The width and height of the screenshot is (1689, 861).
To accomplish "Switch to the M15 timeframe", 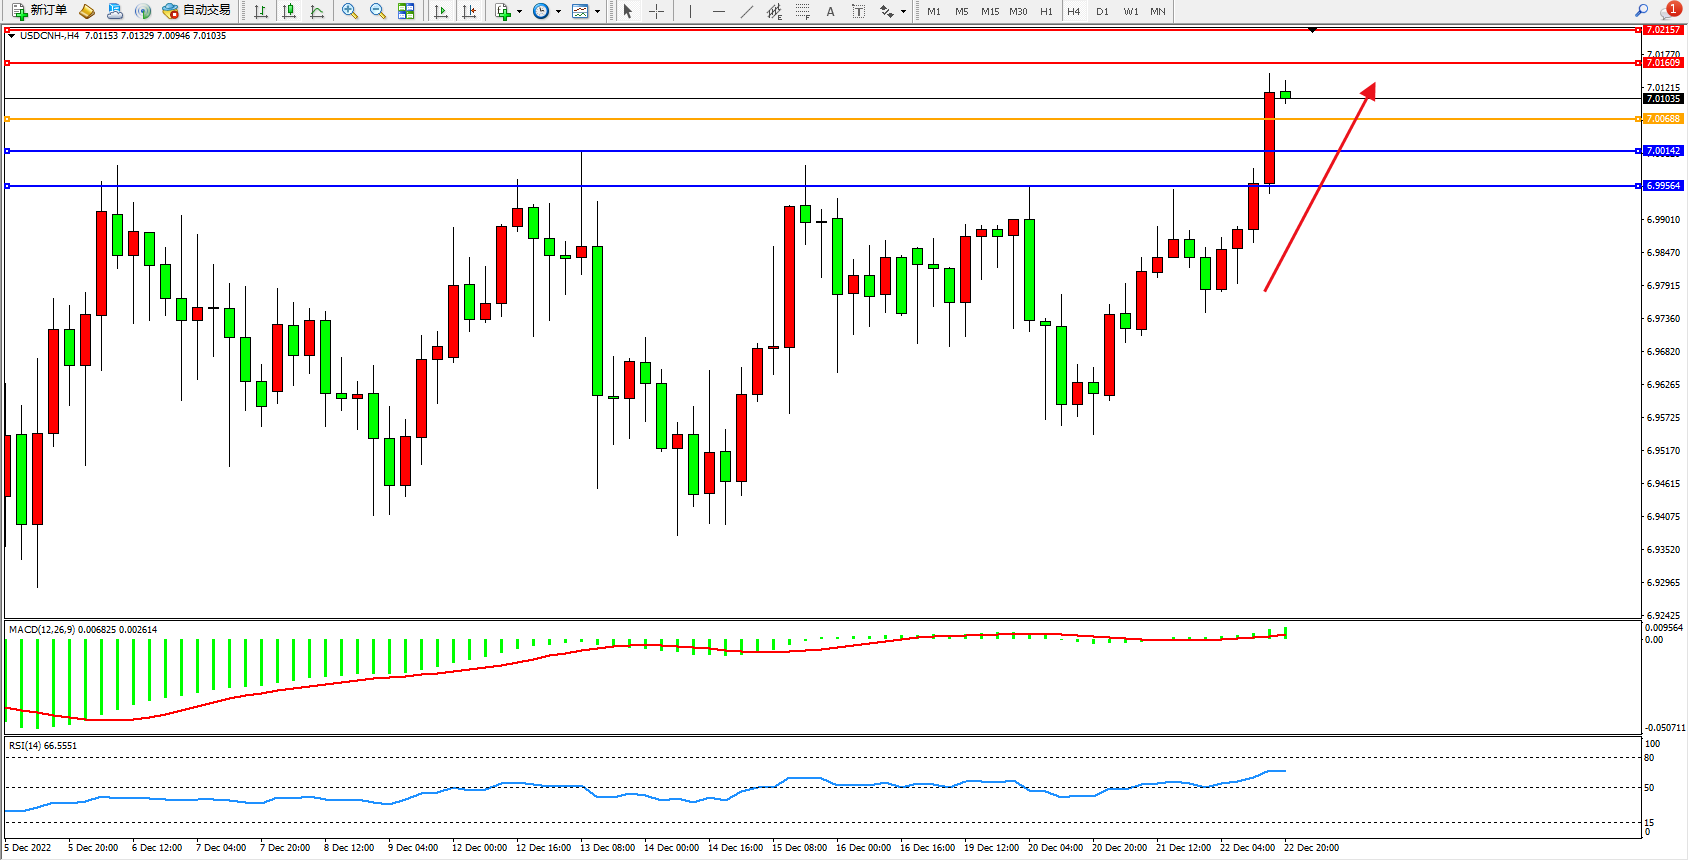I will click(990, 12).
